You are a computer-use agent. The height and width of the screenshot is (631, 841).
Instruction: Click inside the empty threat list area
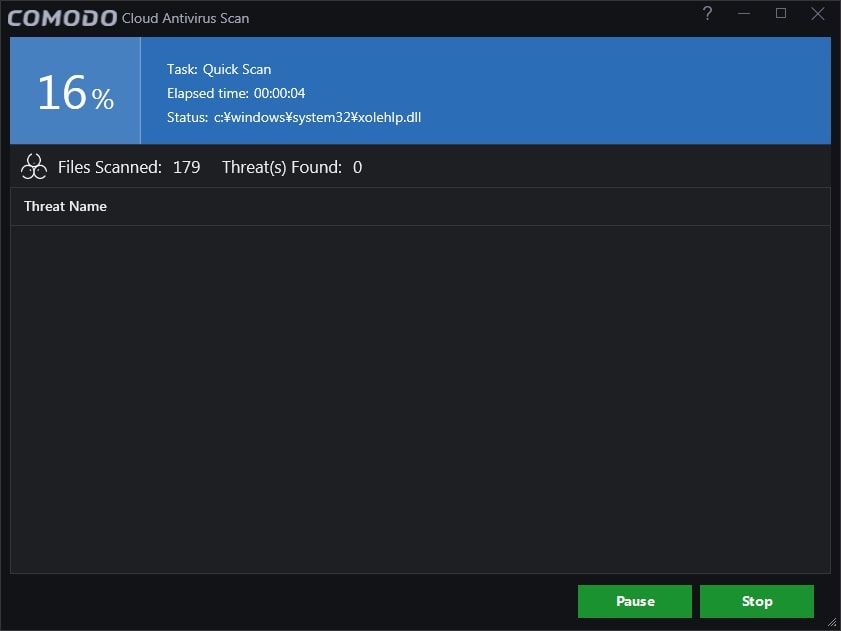pyautogui.click(x=420, y=400)
